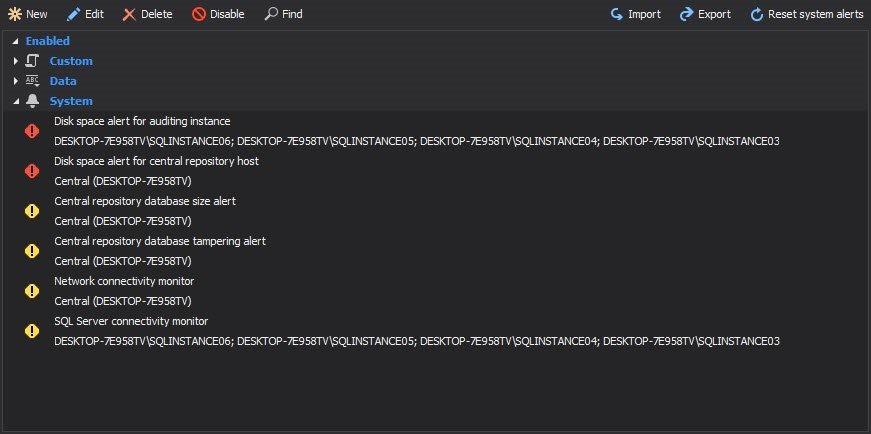Click the Import button label

644,14
